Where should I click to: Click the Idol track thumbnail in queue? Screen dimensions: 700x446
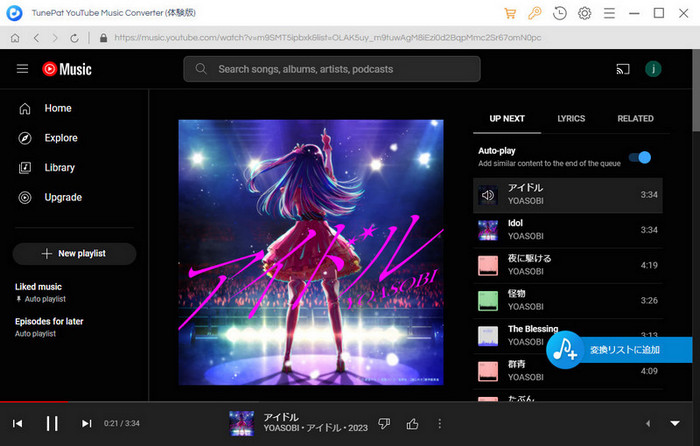488,230
